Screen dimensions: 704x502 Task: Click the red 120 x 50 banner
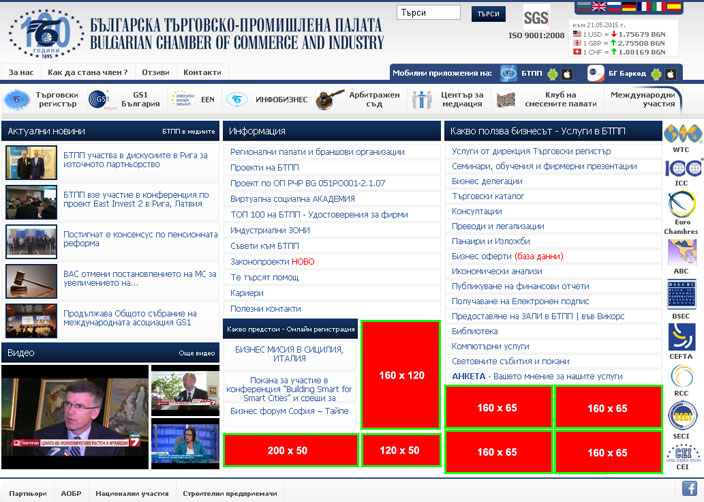[x=401, y=450]
